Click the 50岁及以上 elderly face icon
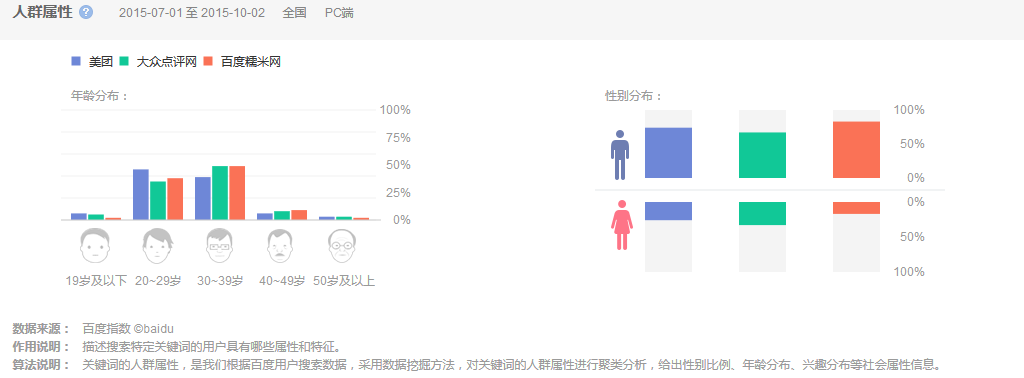This screenshot has width=1024, height=378. pos(344,246)
